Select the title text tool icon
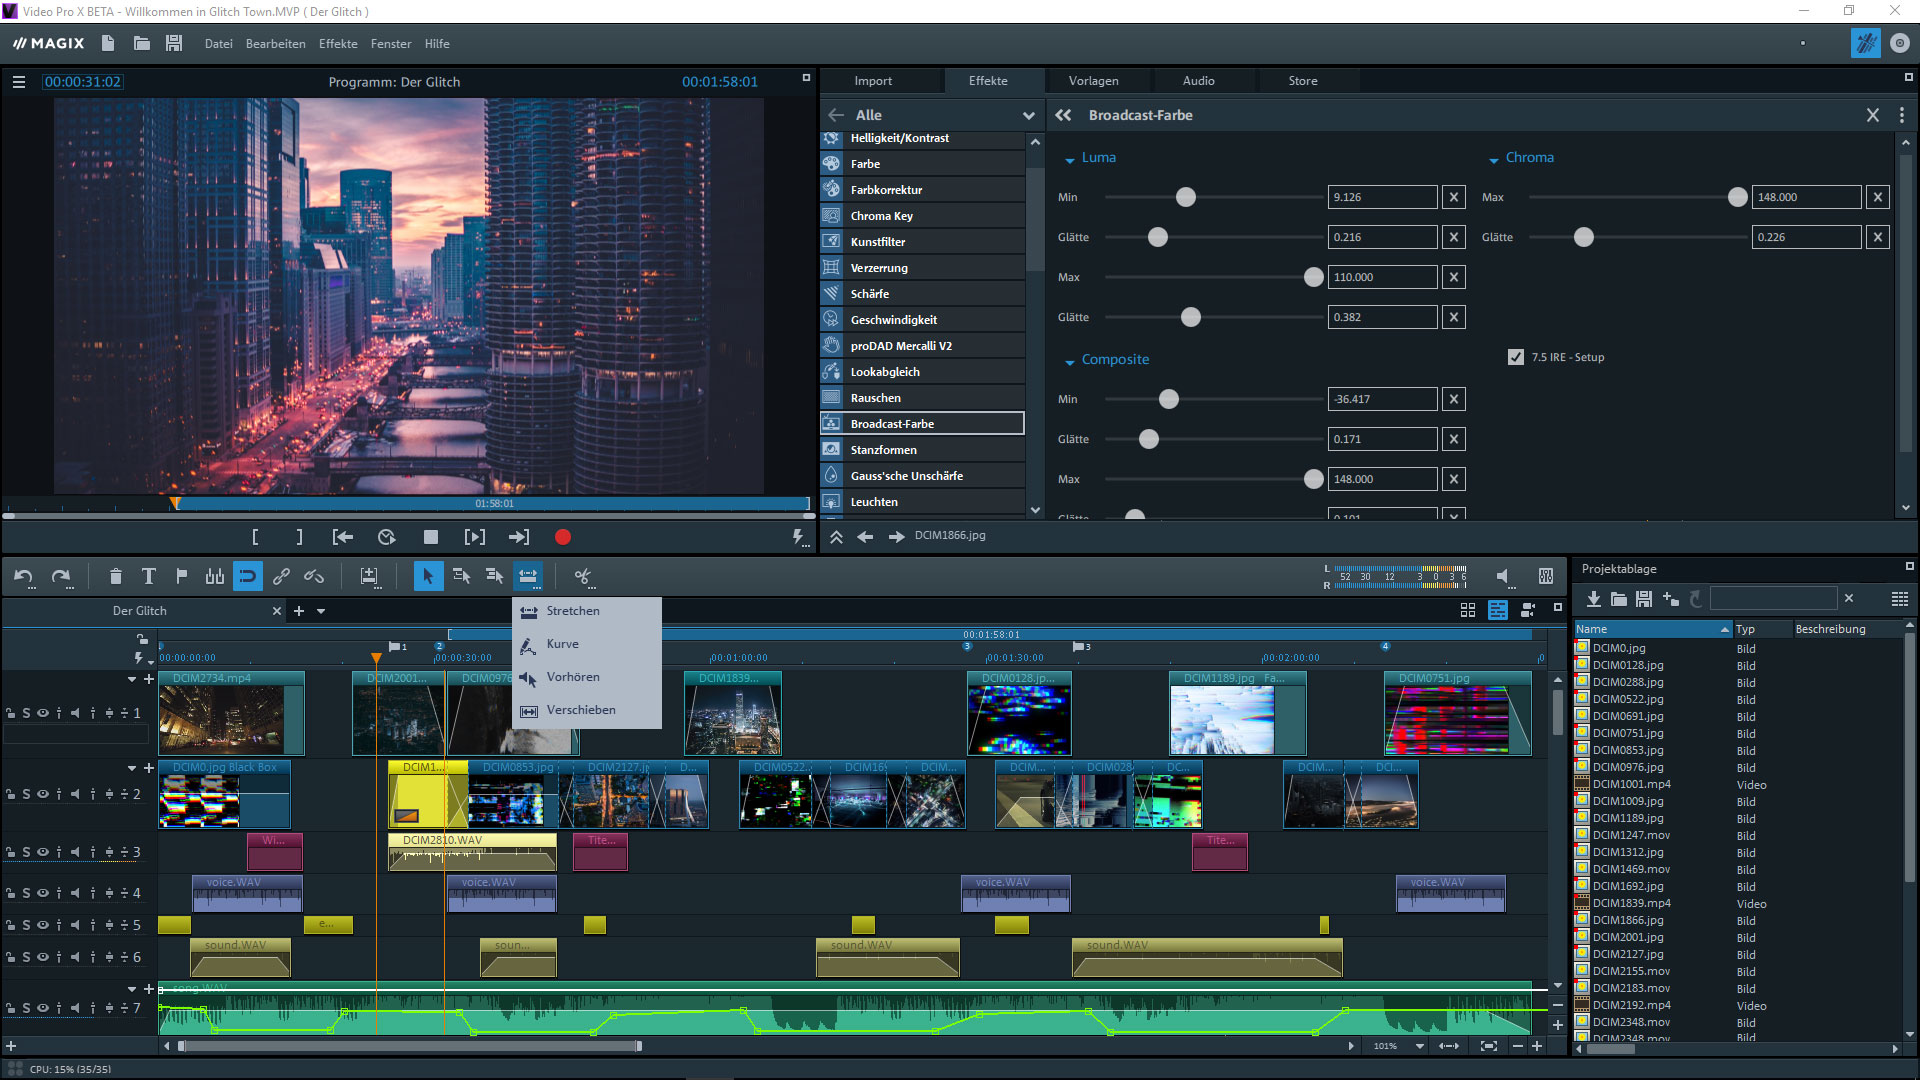This screenshot has height=1080, width=1920. point(148,576)
